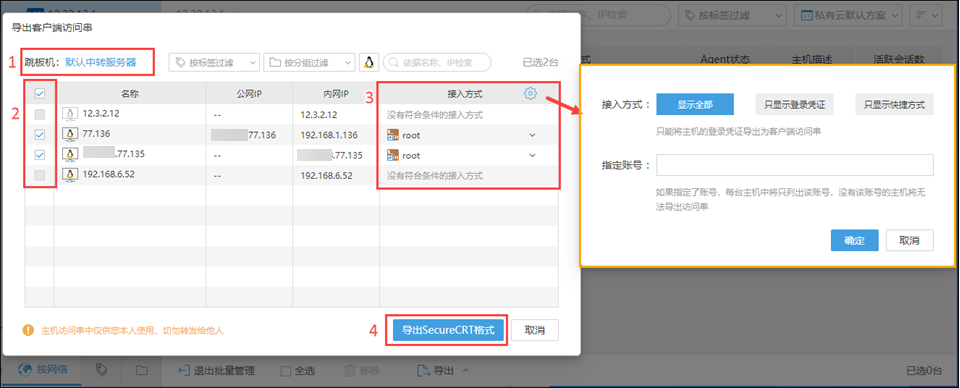Toggle the select-all header checkbox
This screenshot has width=960, height=388.
(x=40, y=94)
